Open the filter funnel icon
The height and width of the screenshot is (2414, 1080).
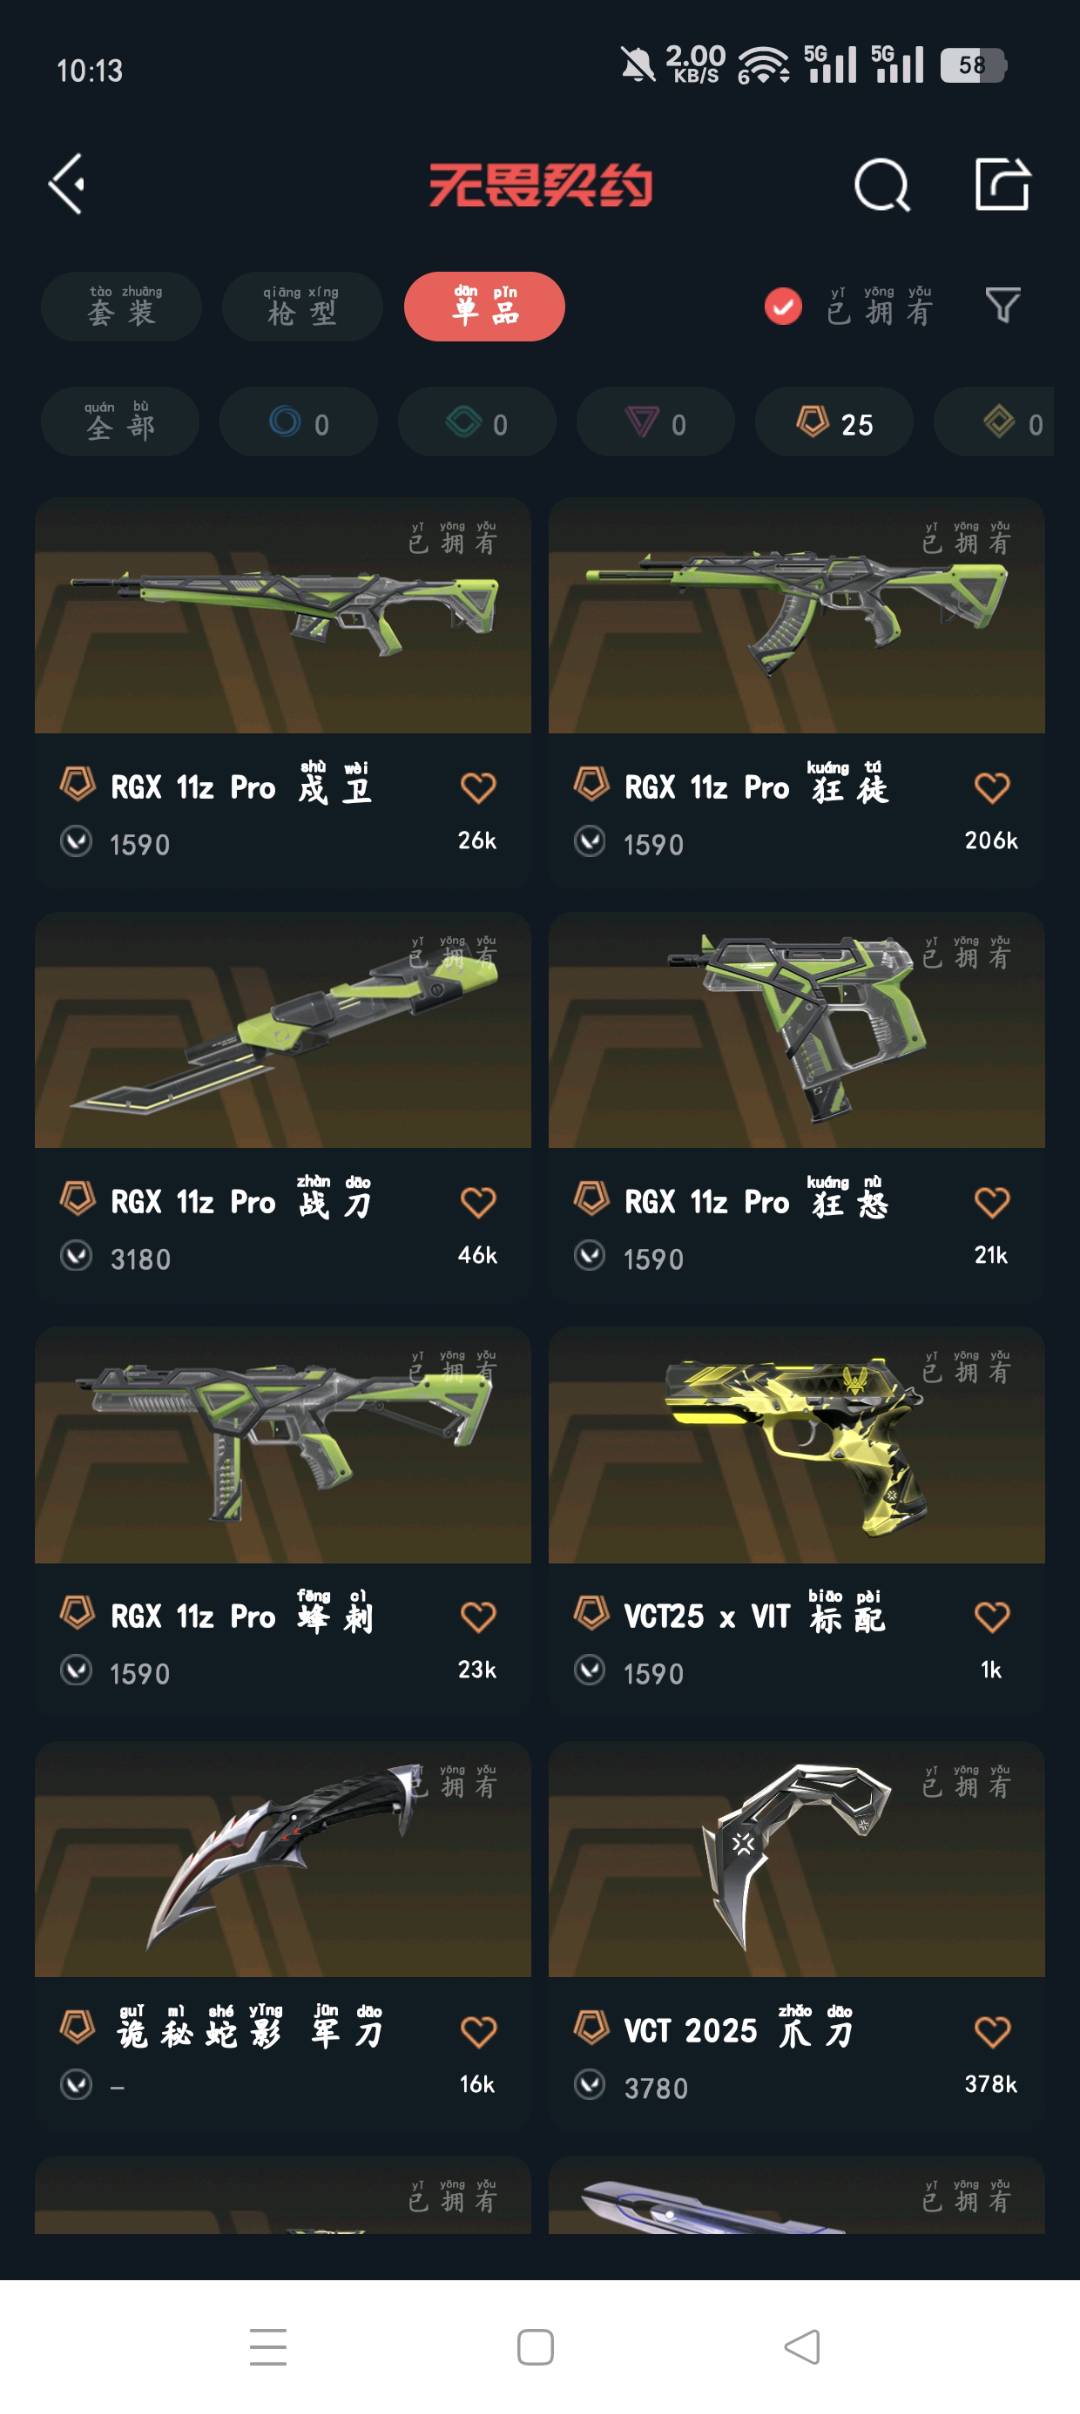pyautogui.click(x=1002, y=305)
